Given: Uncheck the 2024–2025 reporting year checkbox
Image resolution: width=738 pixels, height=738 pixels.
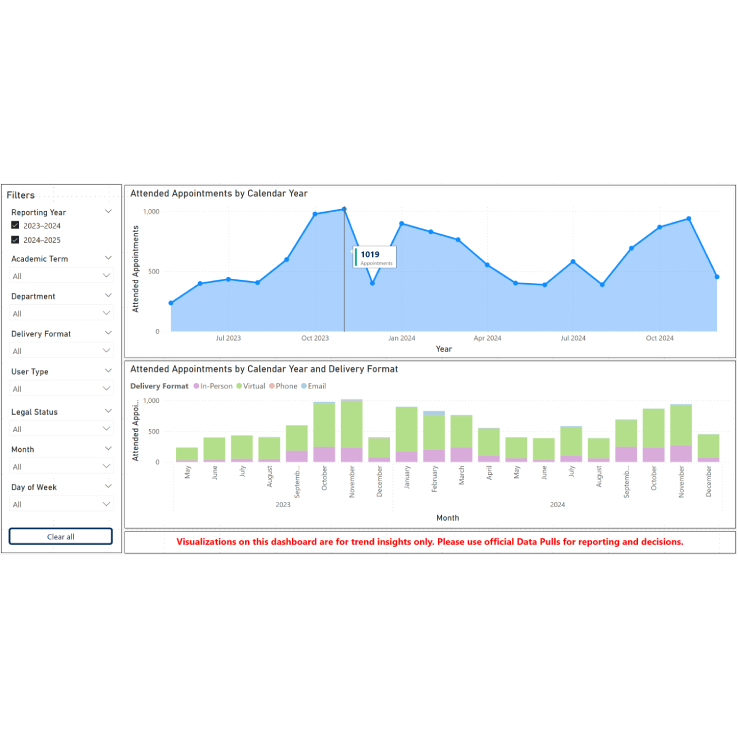Looking at the screenshot, I should (15, 240).
